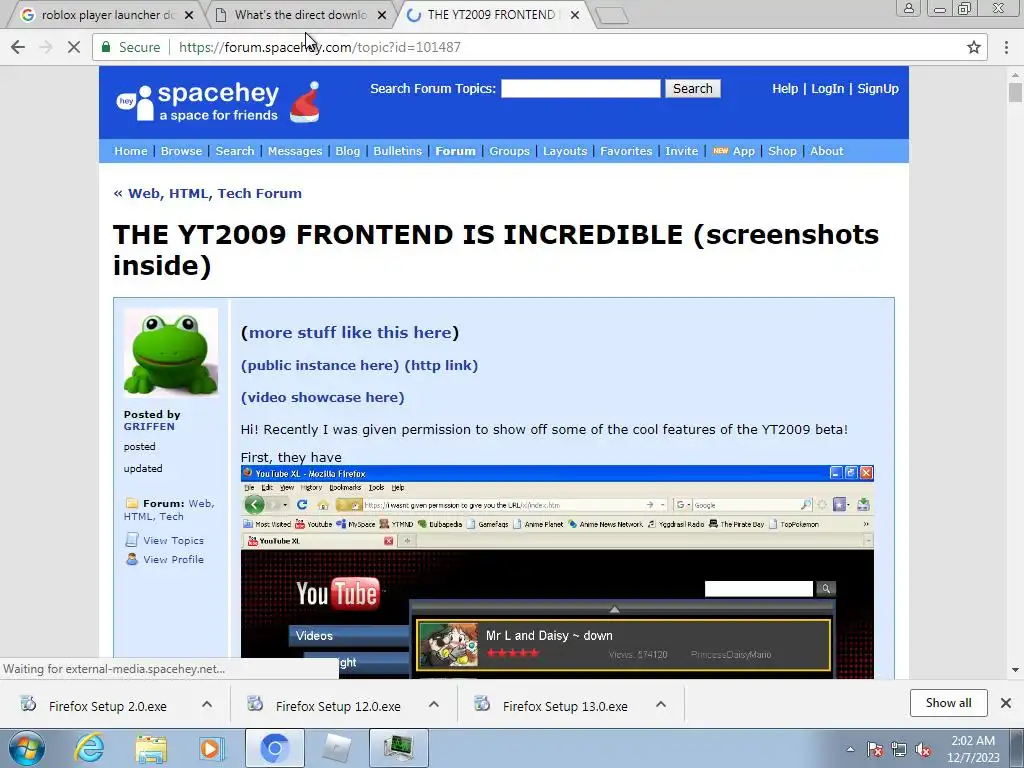1024x768 pixels.
Task: Open the Windows Start menu
Action: pos(27,748)
